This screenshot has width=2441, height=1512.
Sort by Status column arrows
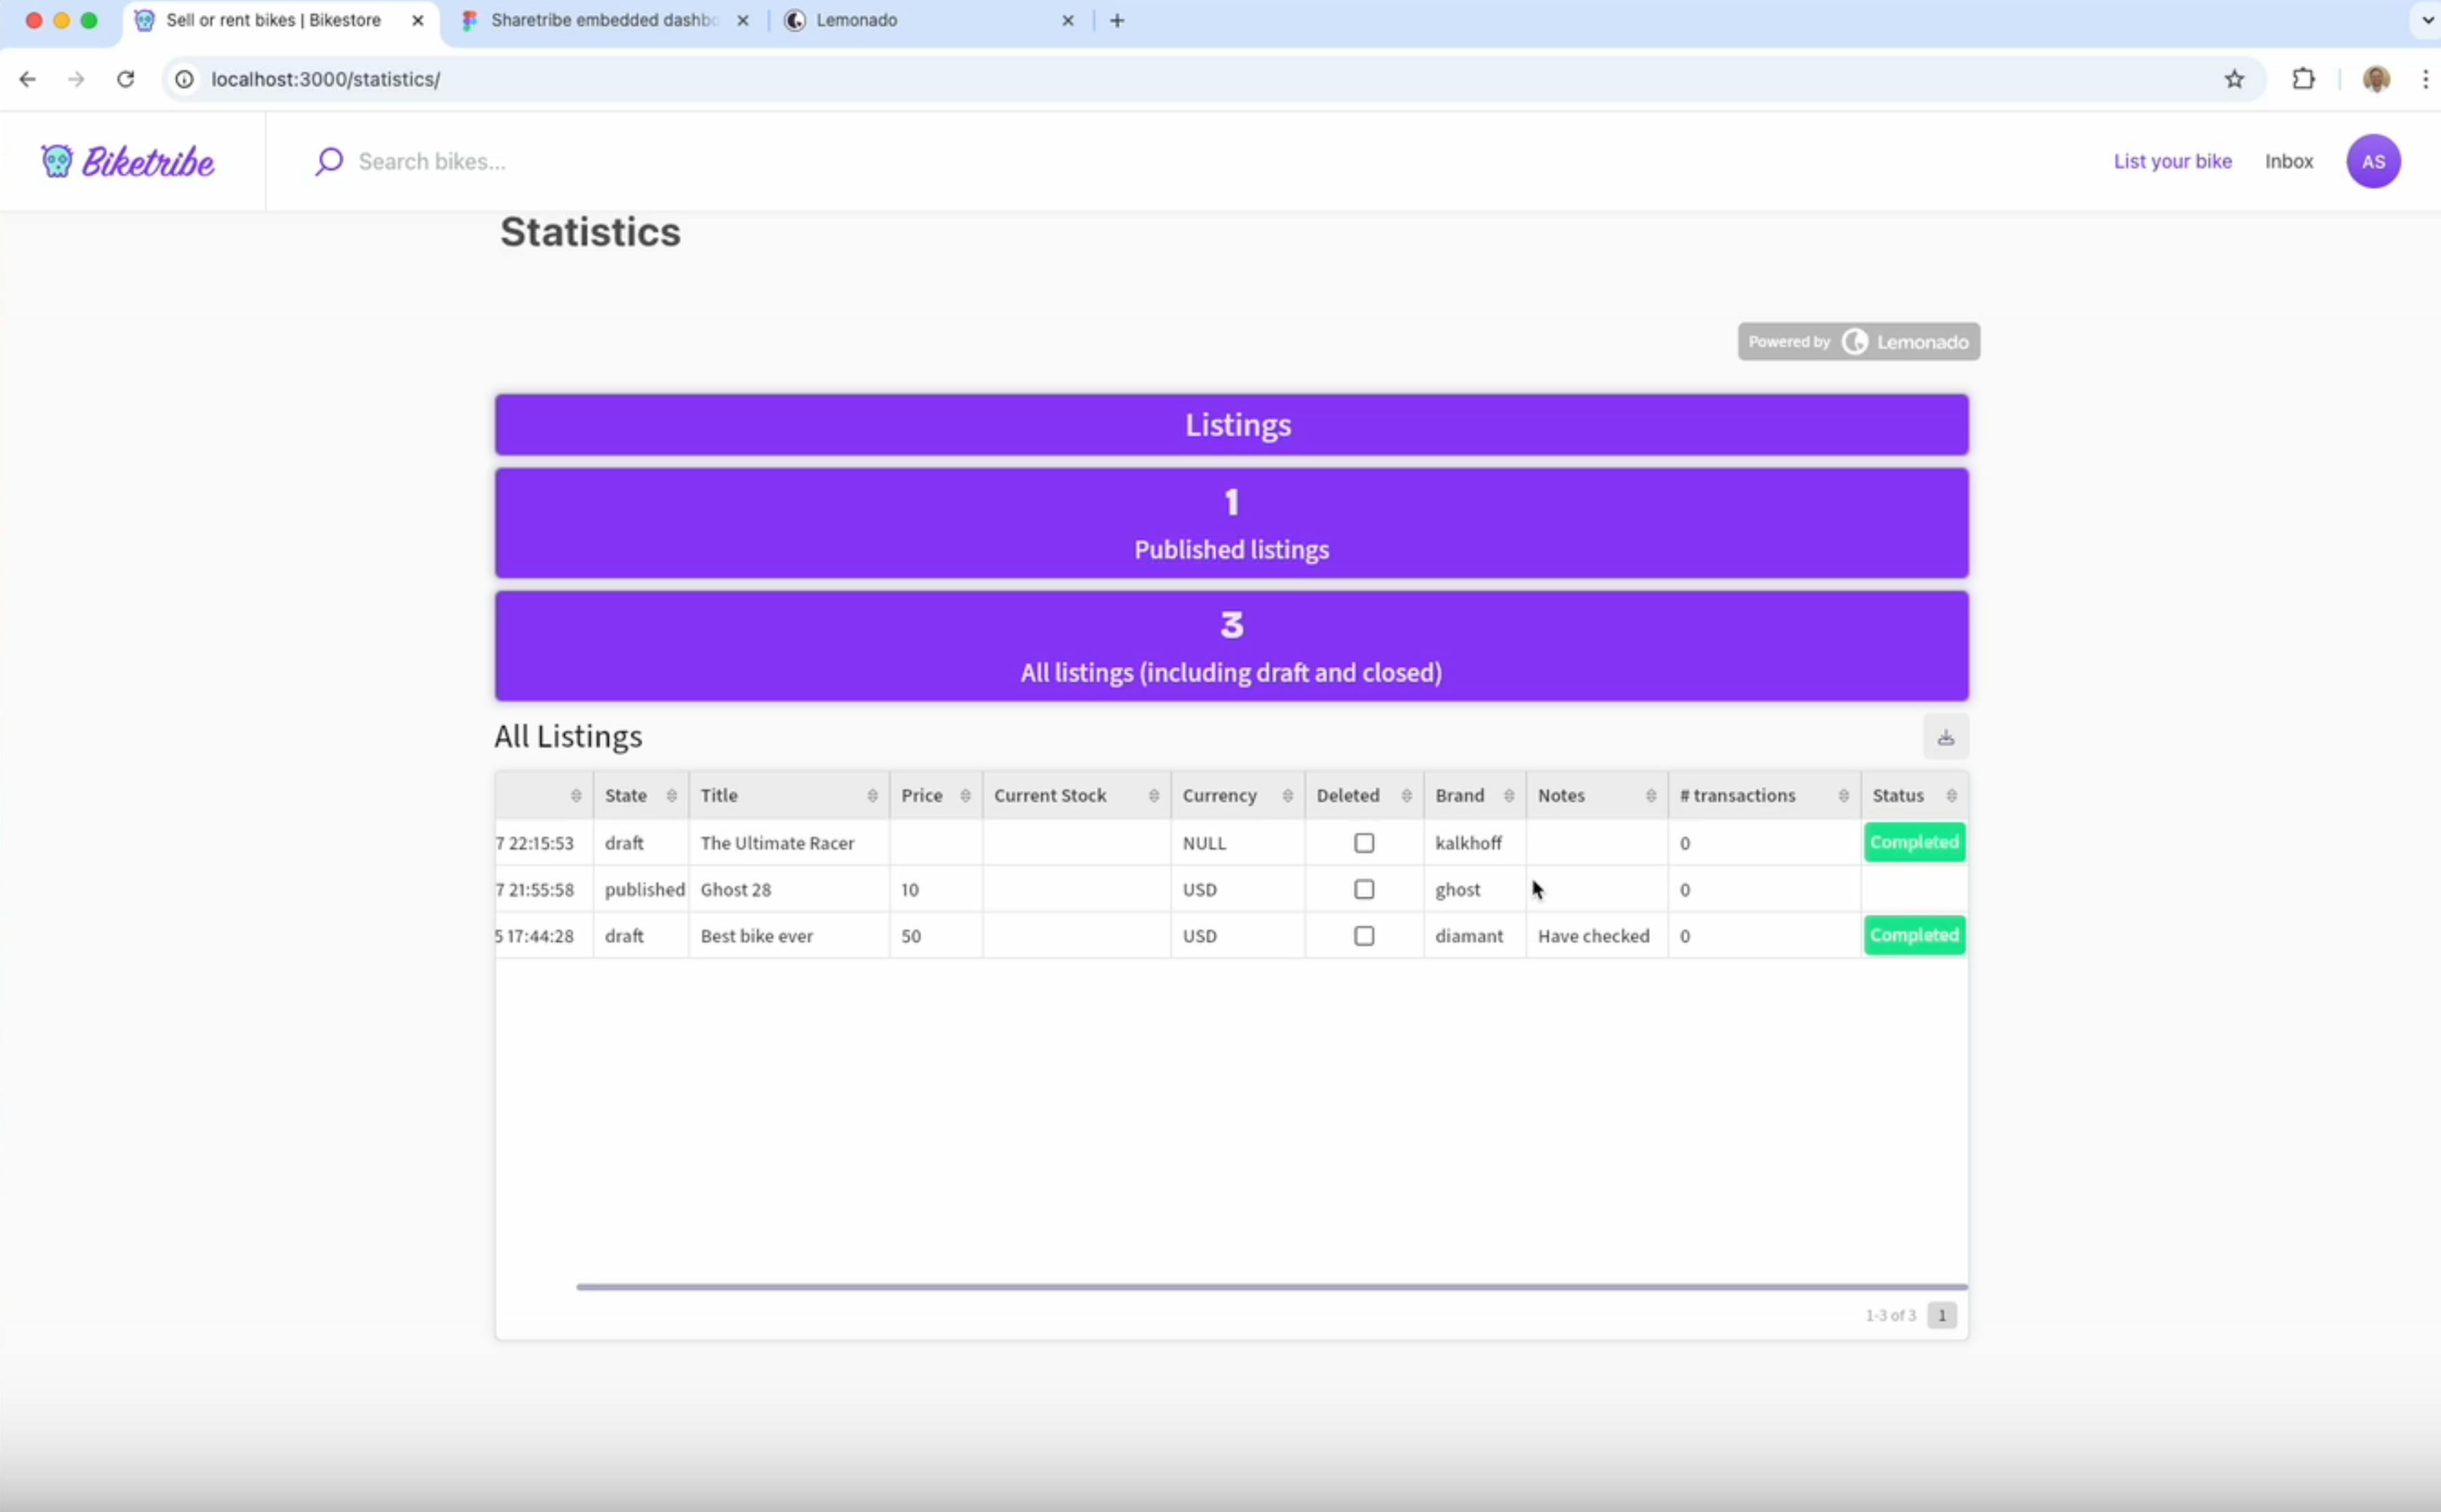tap(1951, 796)
